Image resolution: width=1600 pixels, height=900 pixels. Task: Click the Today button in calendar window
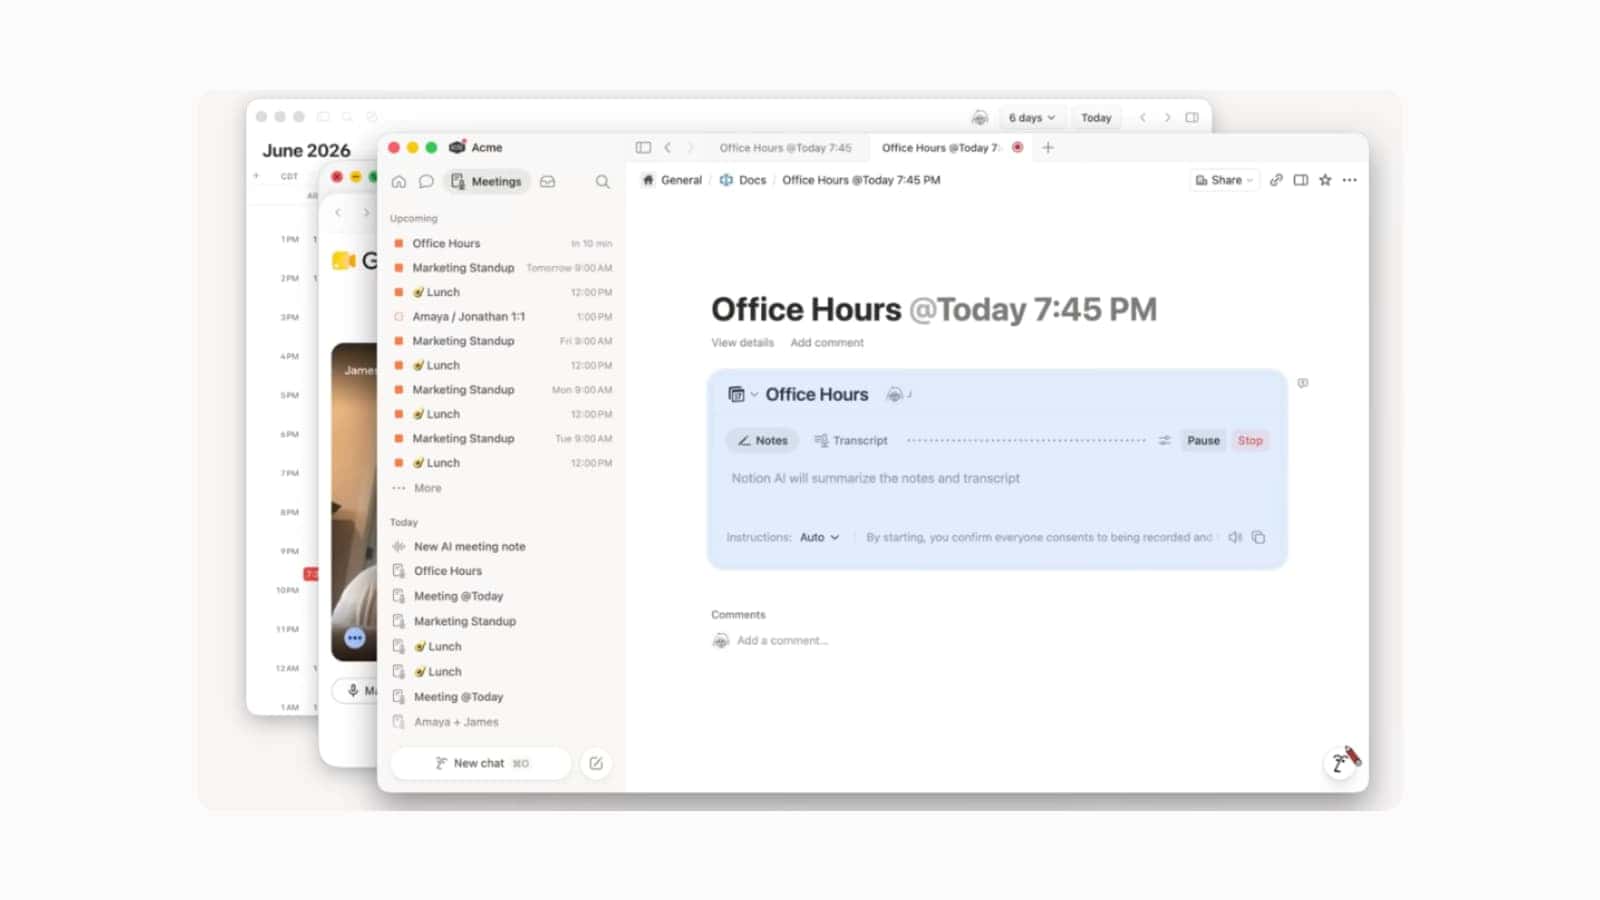click(1096, 117)
